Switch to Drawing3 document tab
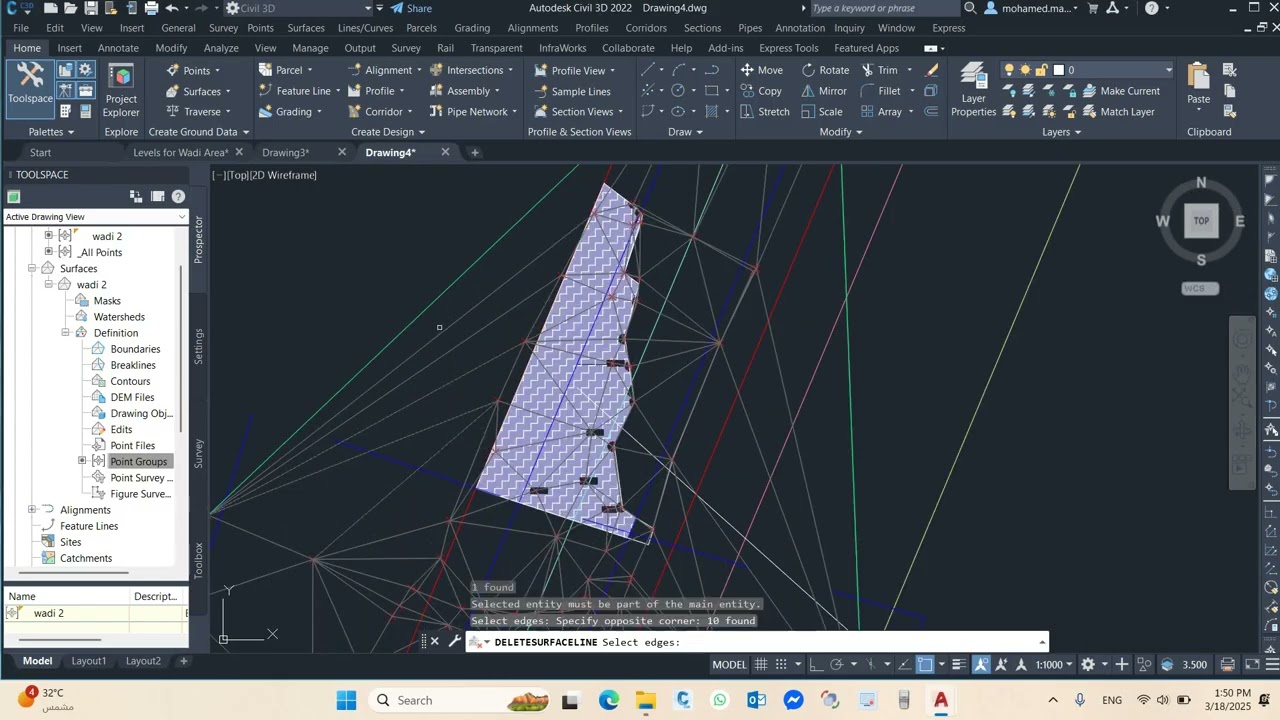This screenshot has width=1280, height=720. tap(285, 153)
